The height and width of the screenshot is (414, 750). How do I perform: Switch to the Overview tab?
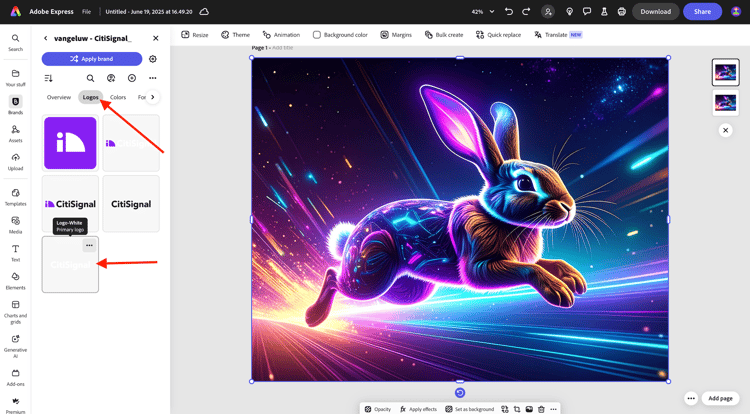coord(59,97)
